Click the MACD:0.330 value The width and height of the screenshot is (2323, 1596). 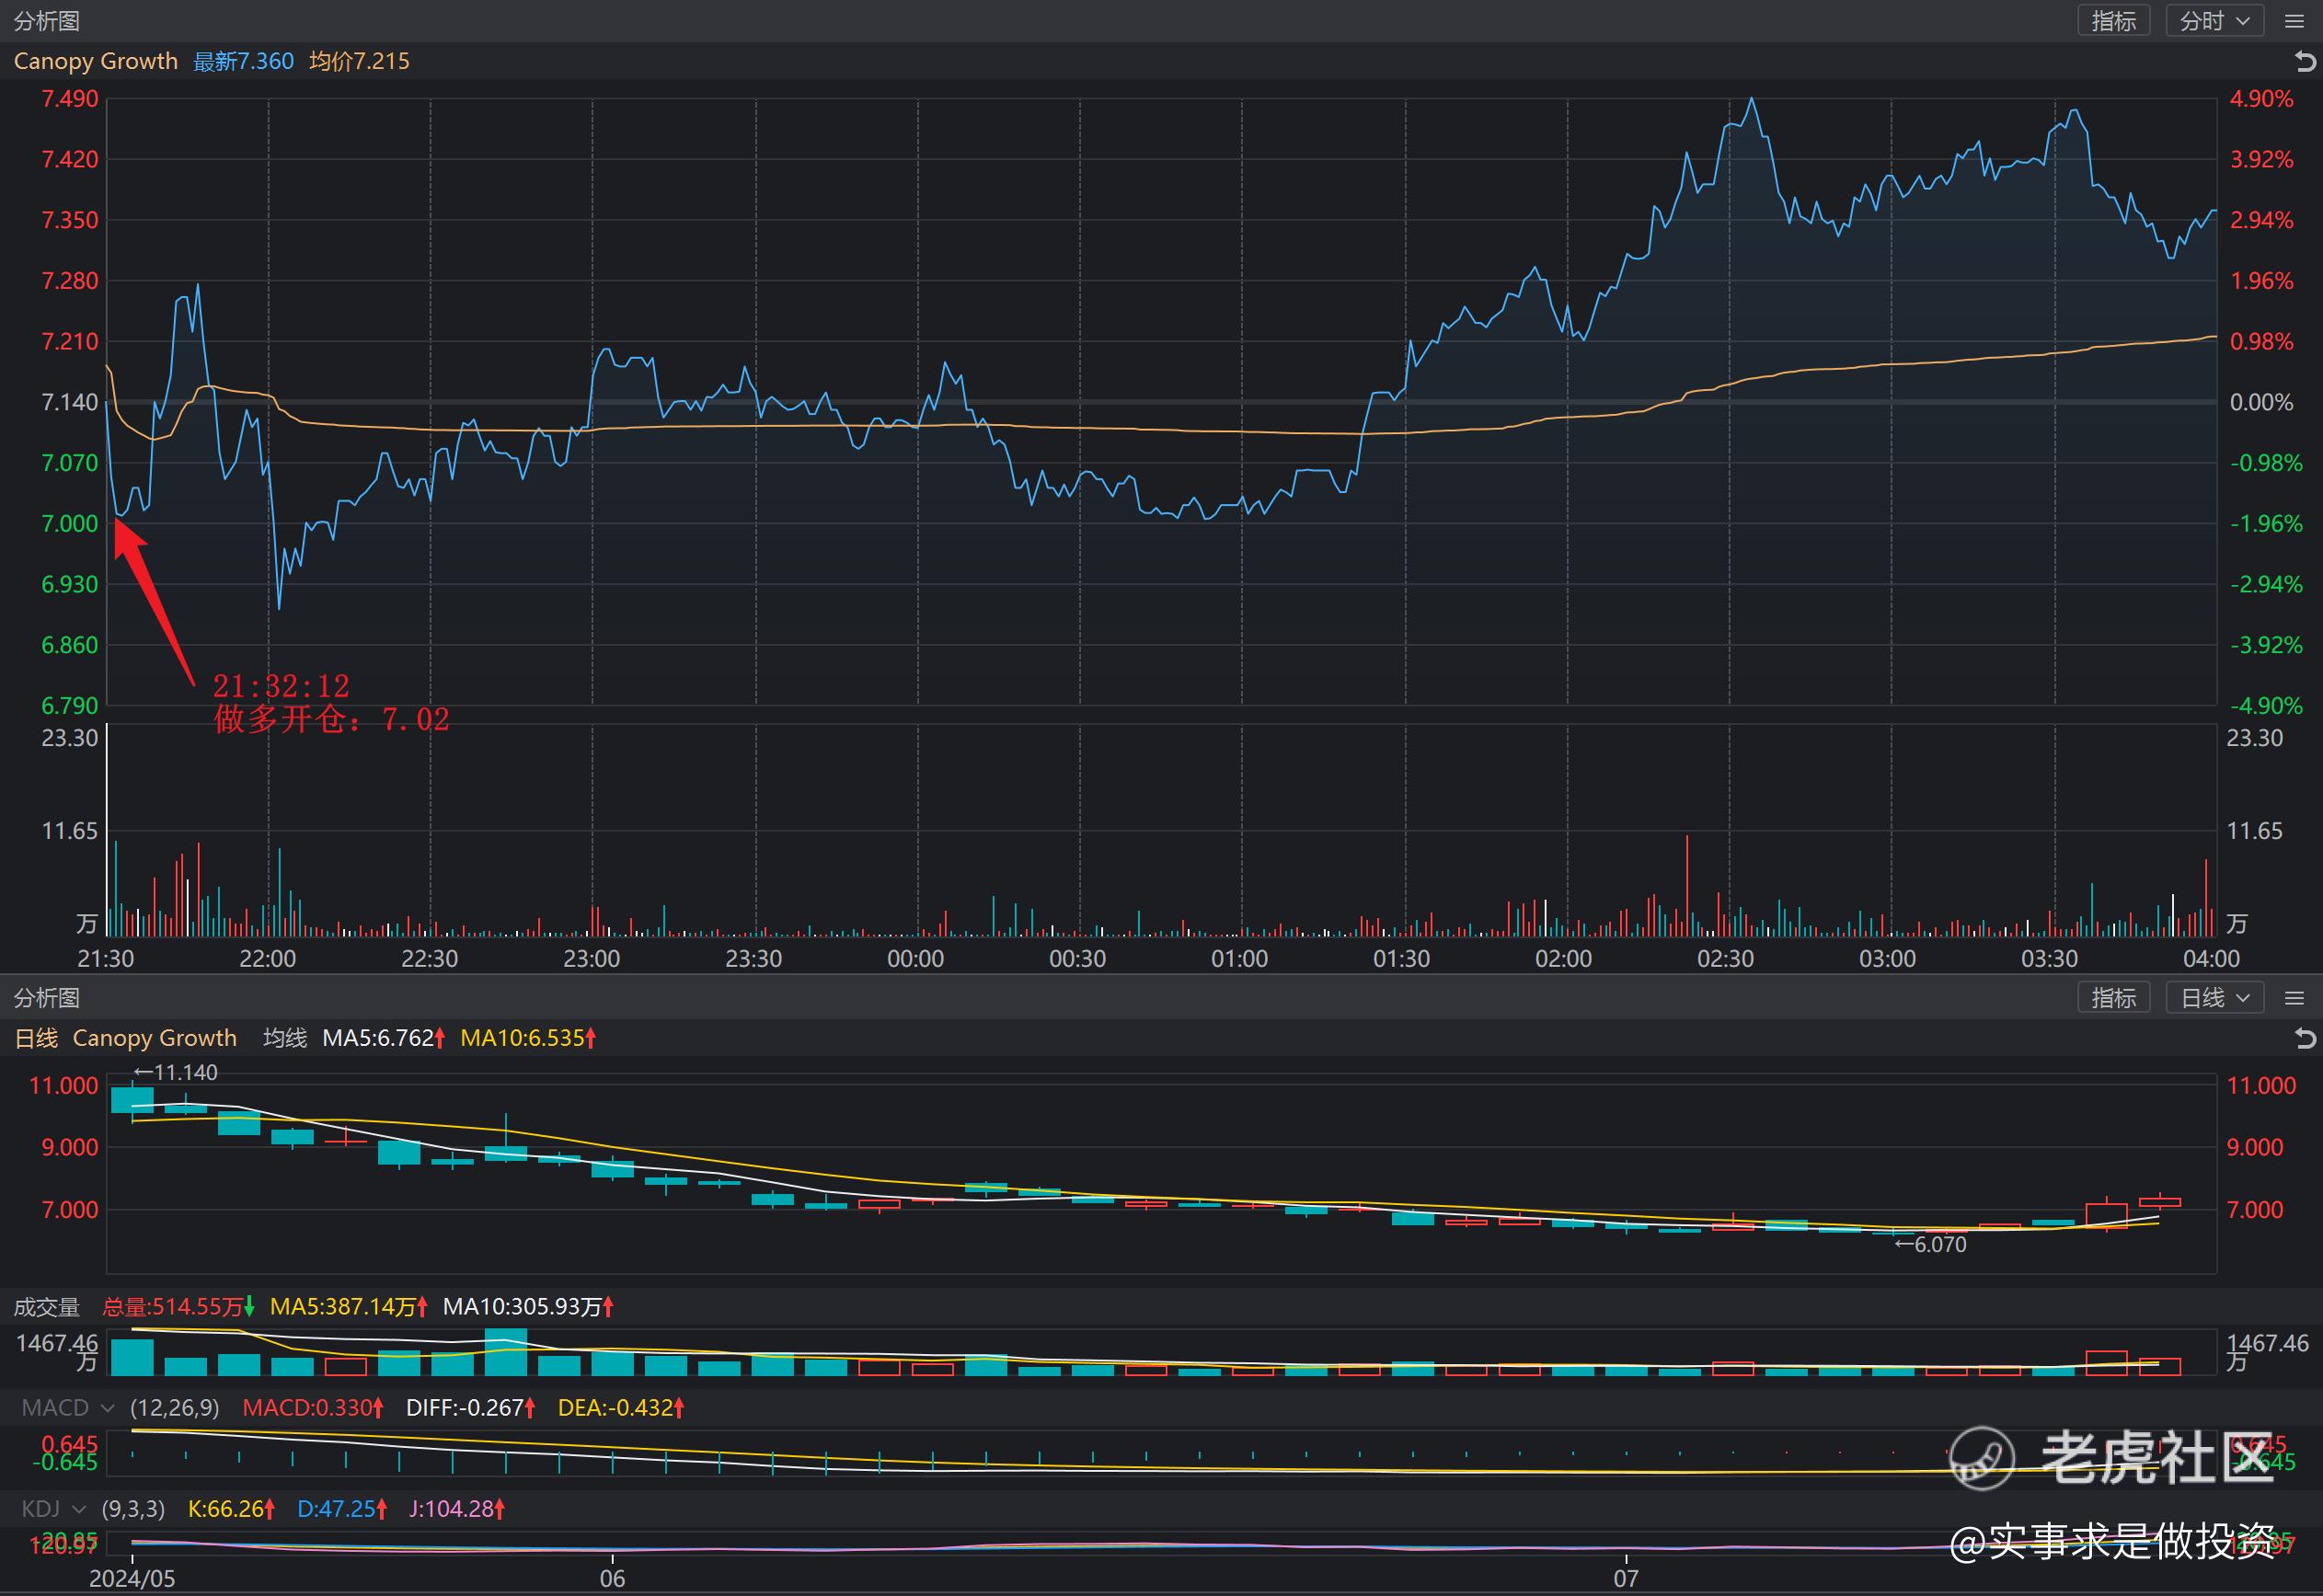(313, 1408)
